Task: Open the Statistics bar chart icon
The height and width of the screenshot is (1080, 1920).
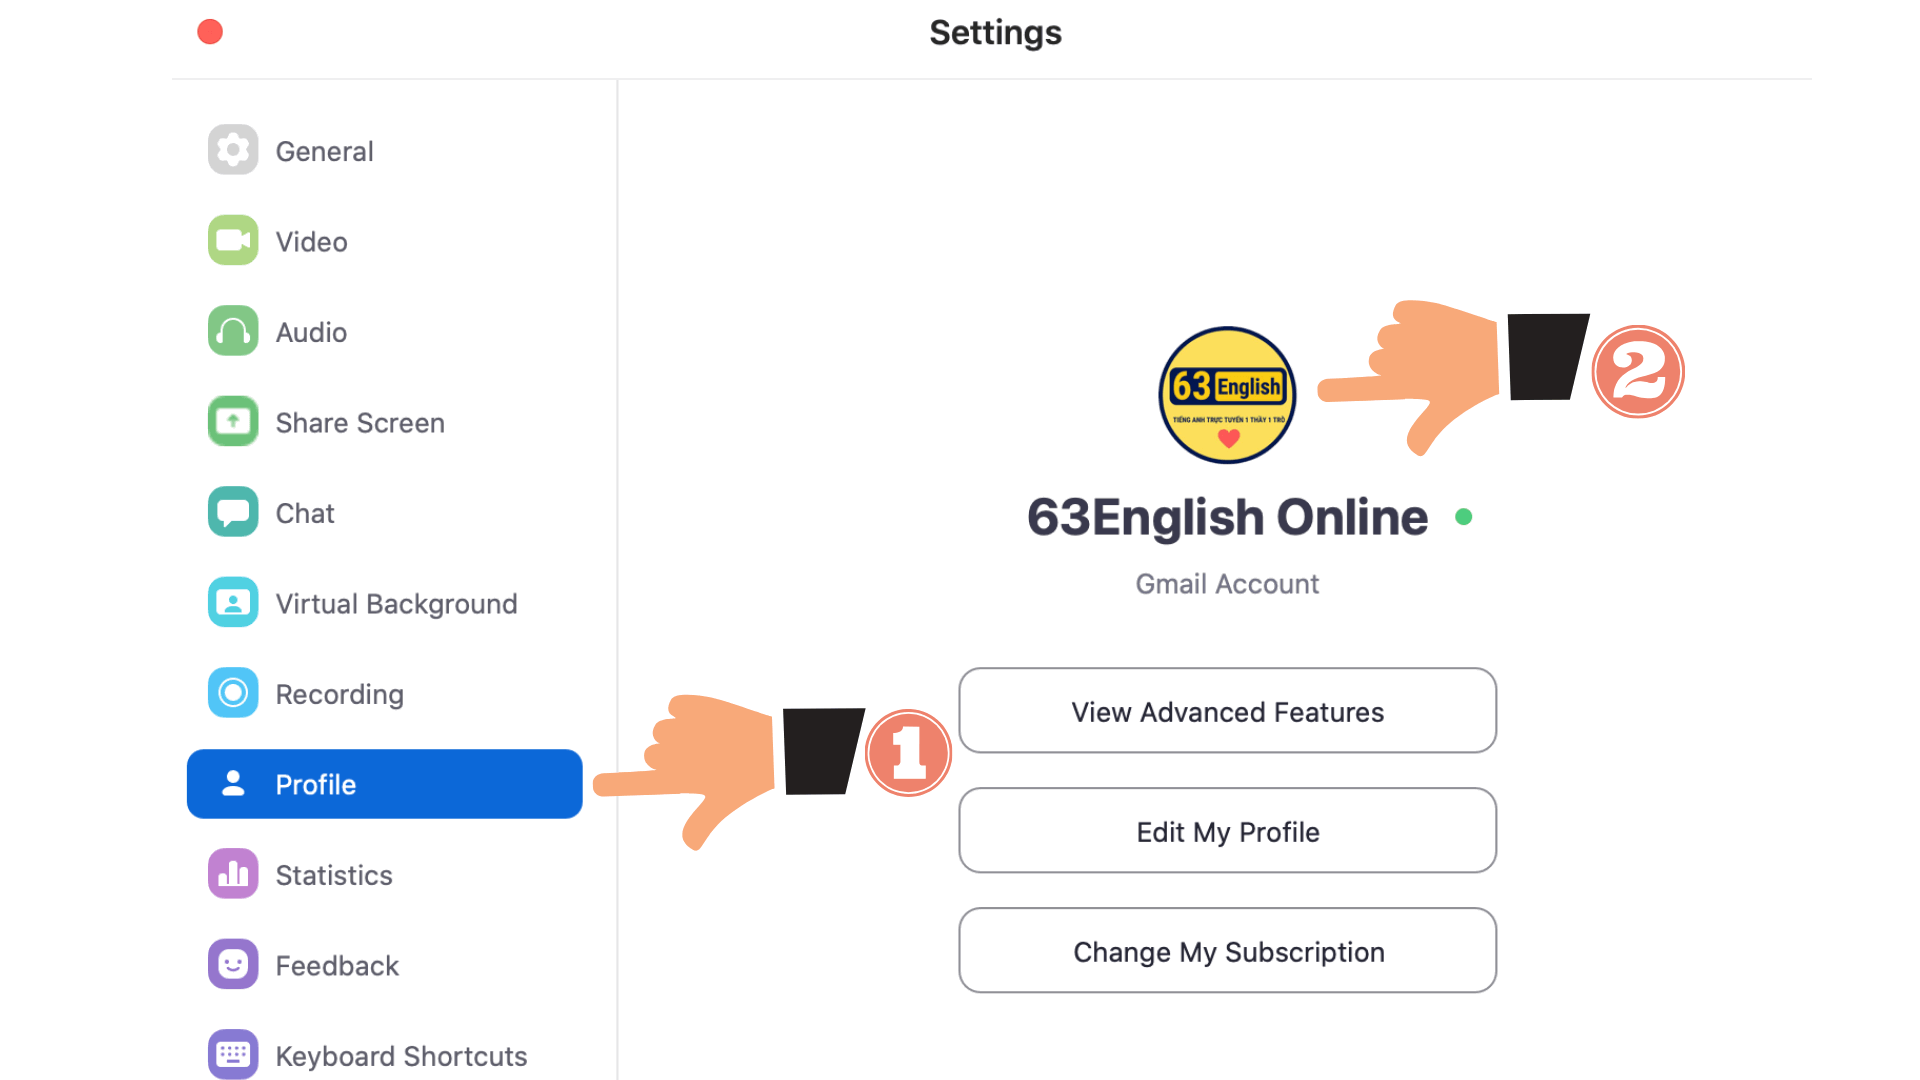Action: [233, 874]
